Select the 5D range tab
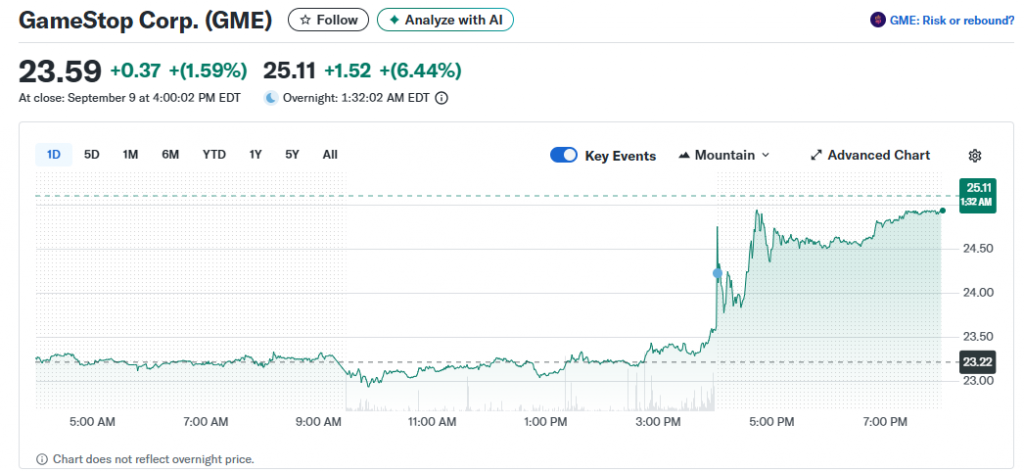The height and width of the screenshot is (472, 1024). 91,155
